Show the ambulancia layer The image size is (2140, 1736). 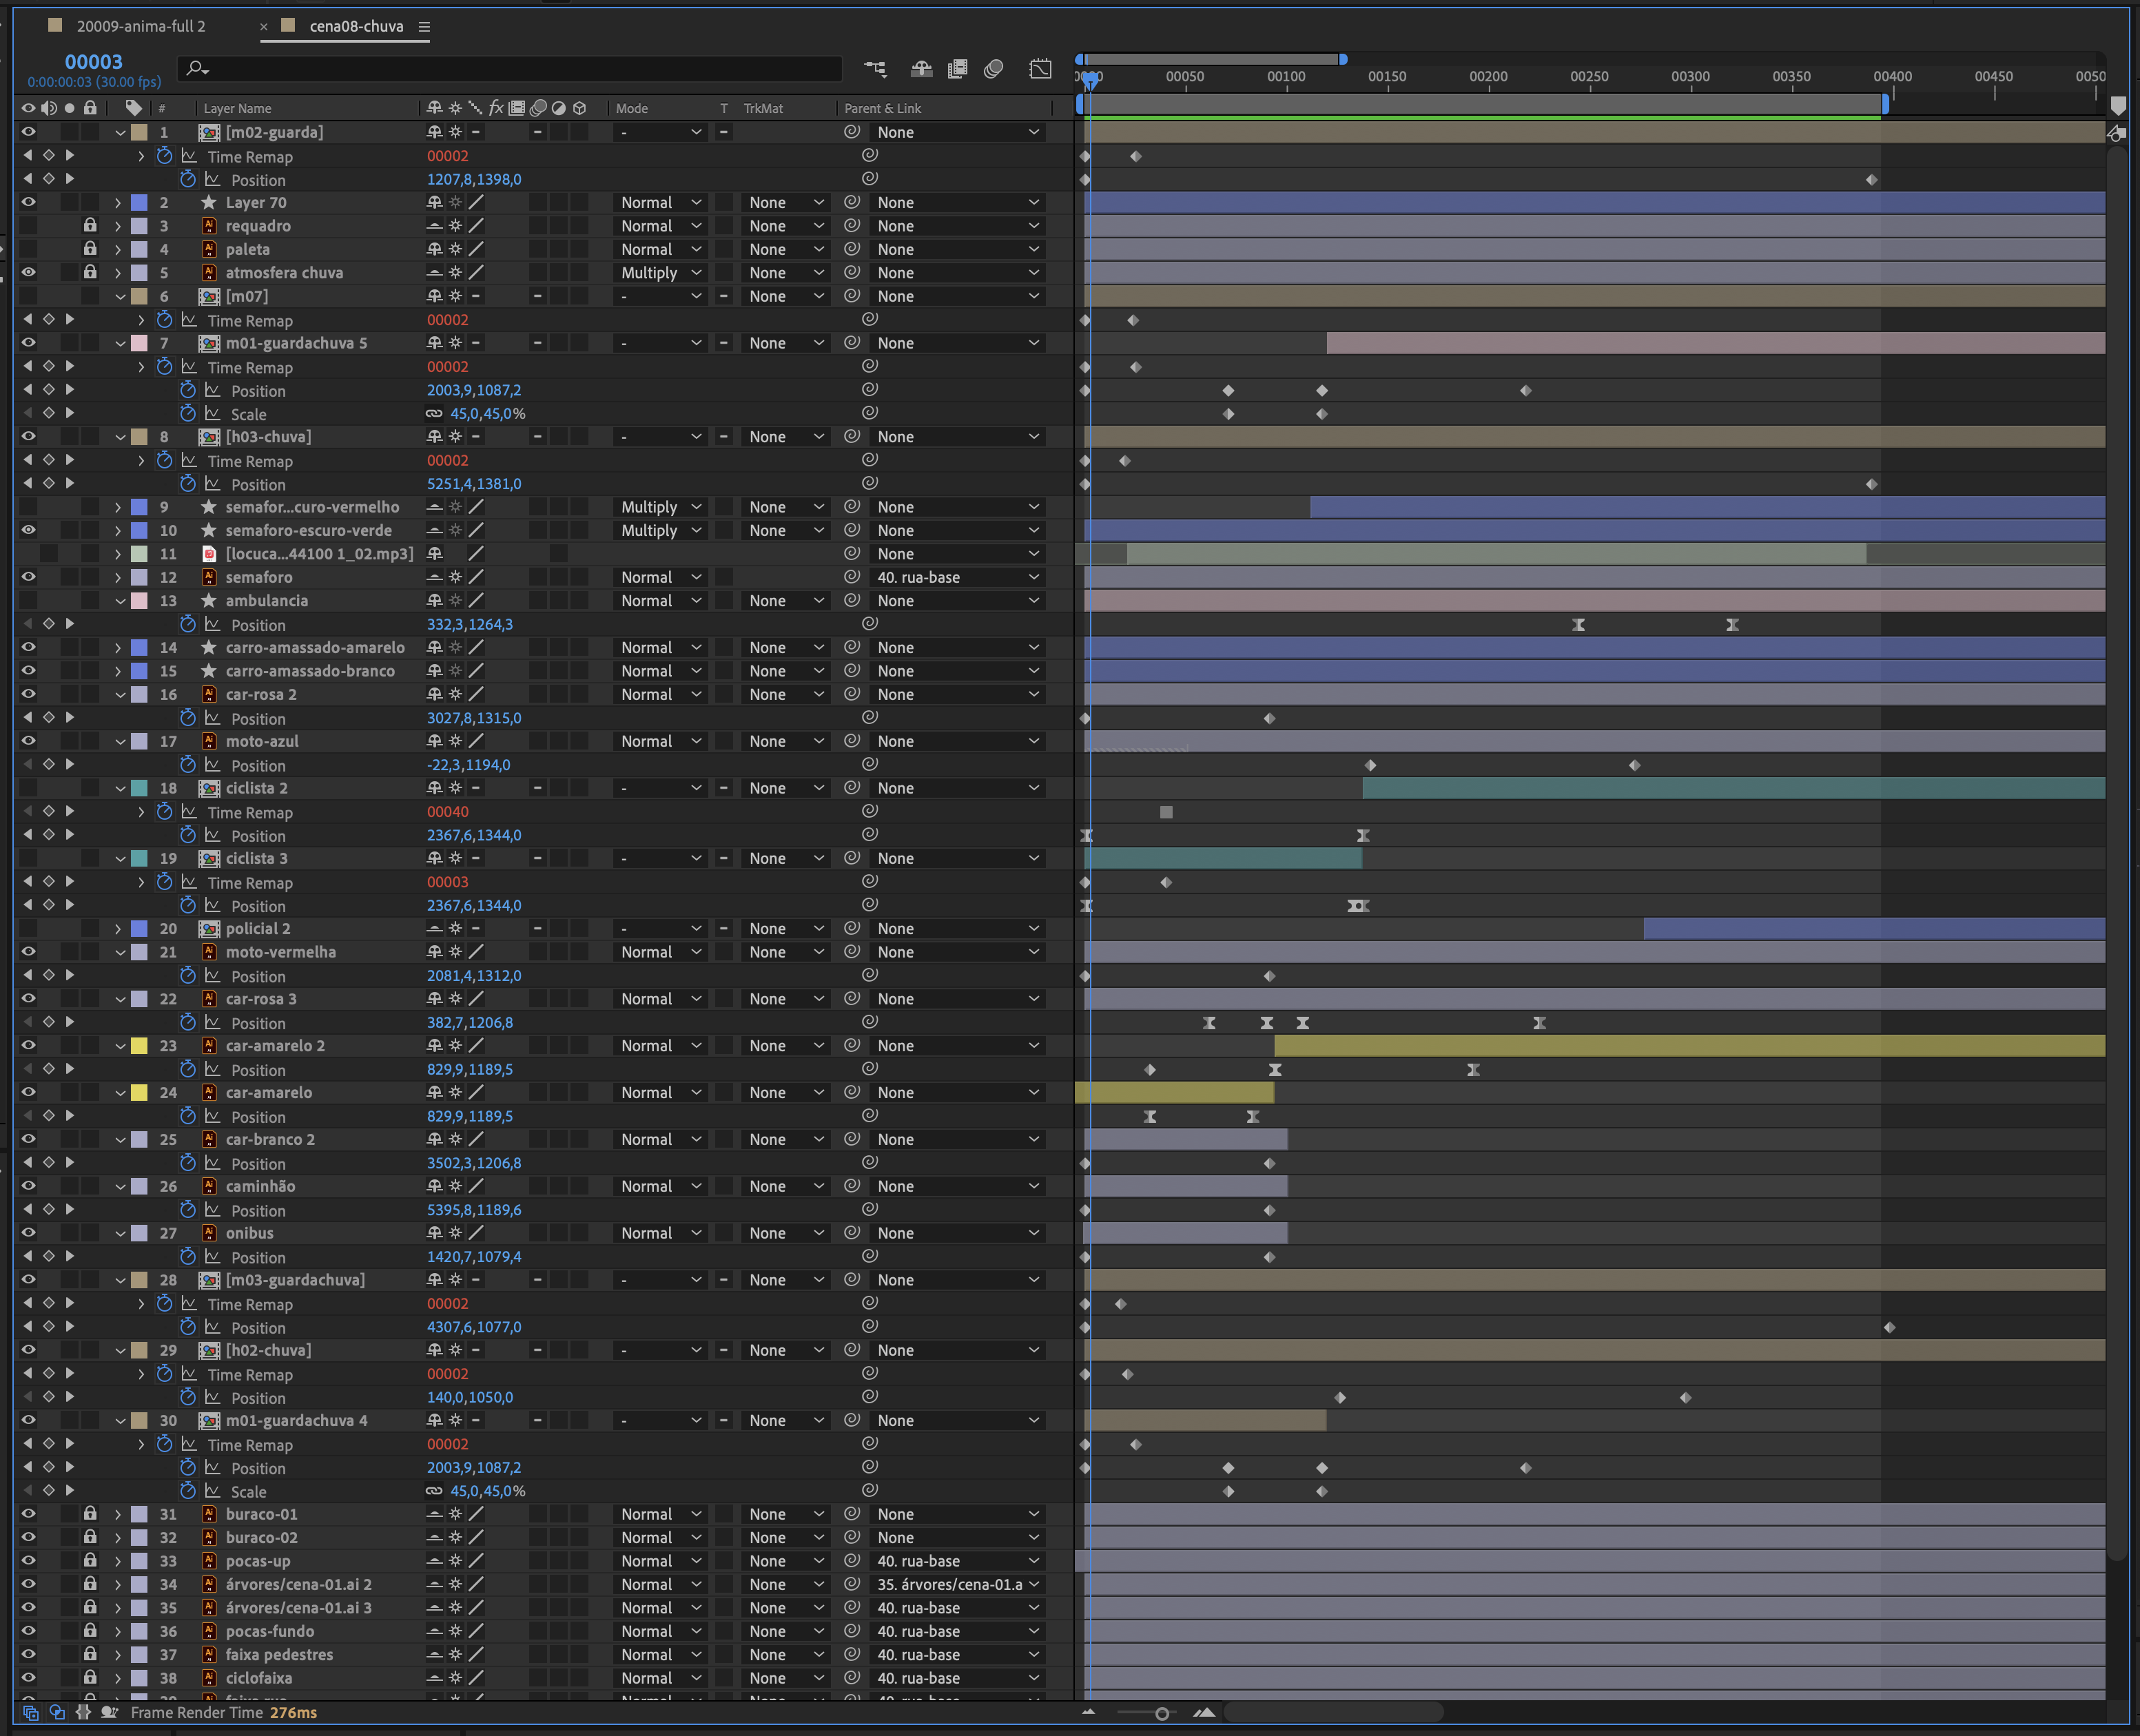(x=28, y=600)
